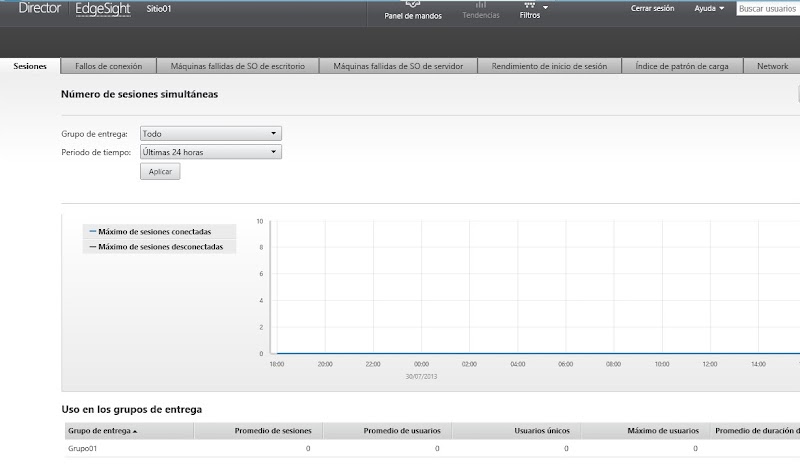Click the 30/07/2013 date label
Image resolution: width=800 pixels, height=471 pixels.
click(421, 377)
